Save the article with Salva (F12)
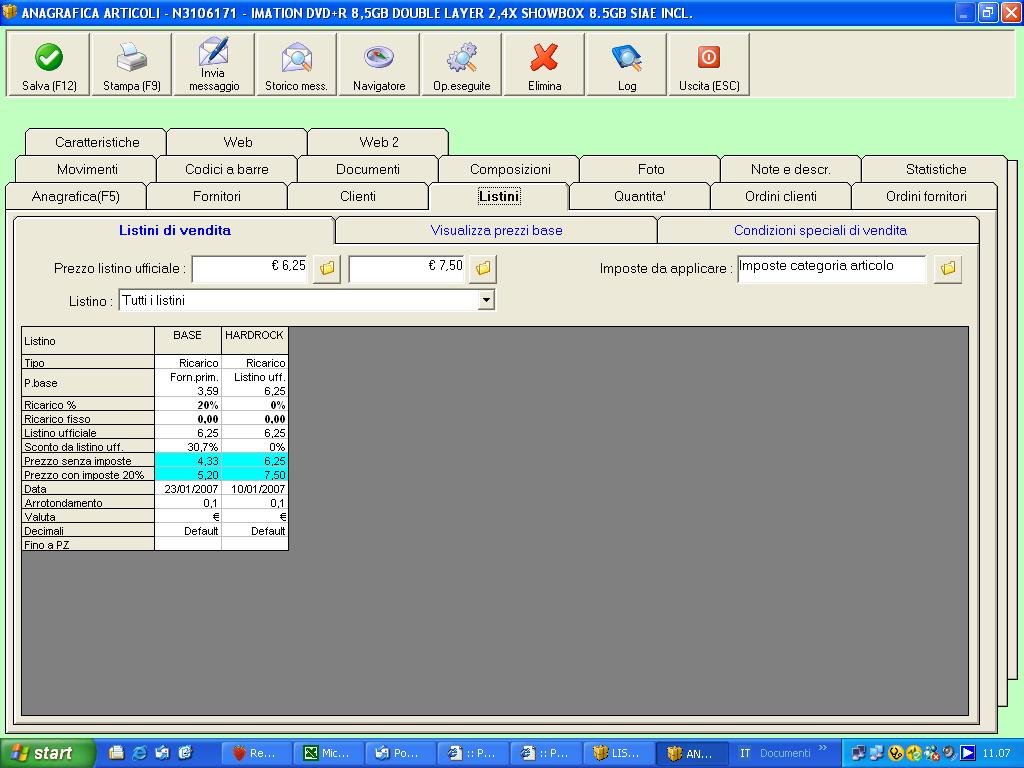 pos(49,65)
